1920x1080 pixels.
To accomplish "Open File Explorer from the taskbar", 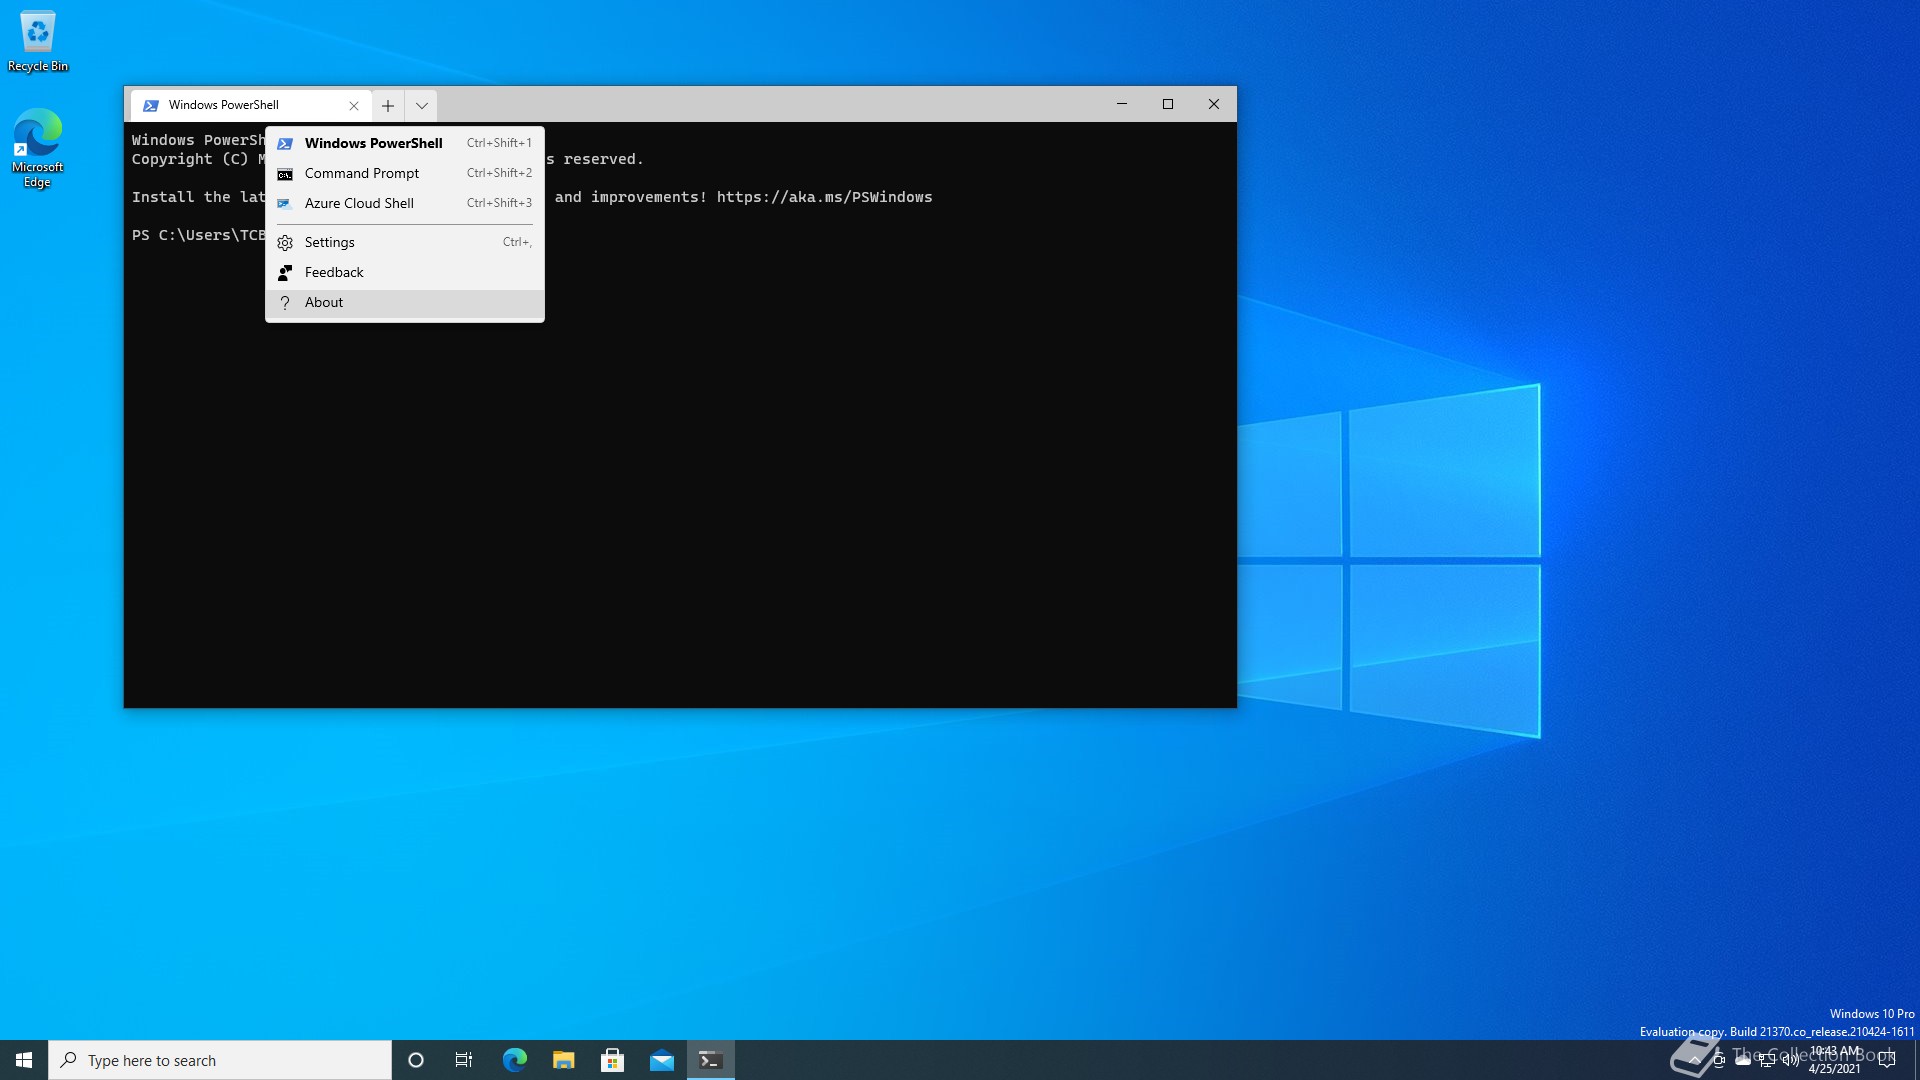I will point(563,1060).
